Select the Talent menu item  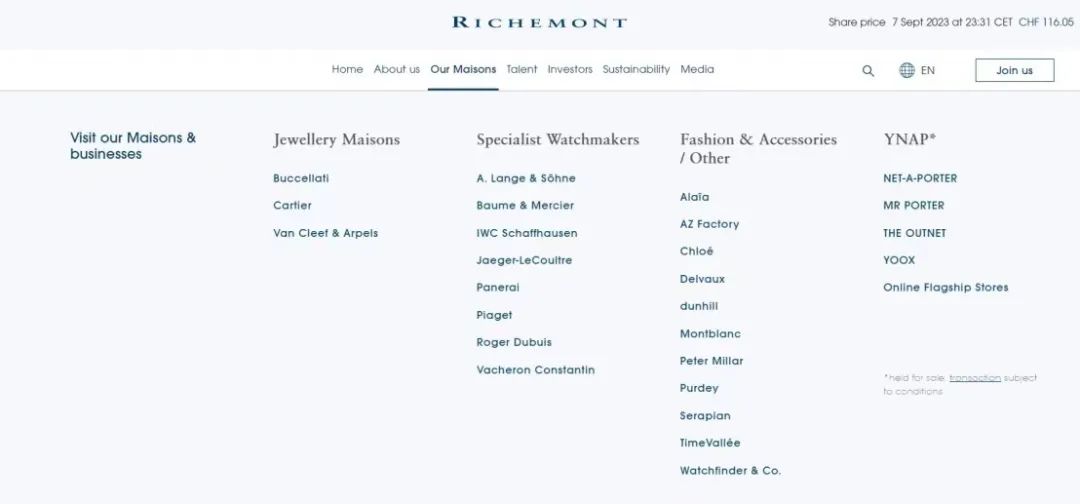pyautogui.click(x=522, y=69)
